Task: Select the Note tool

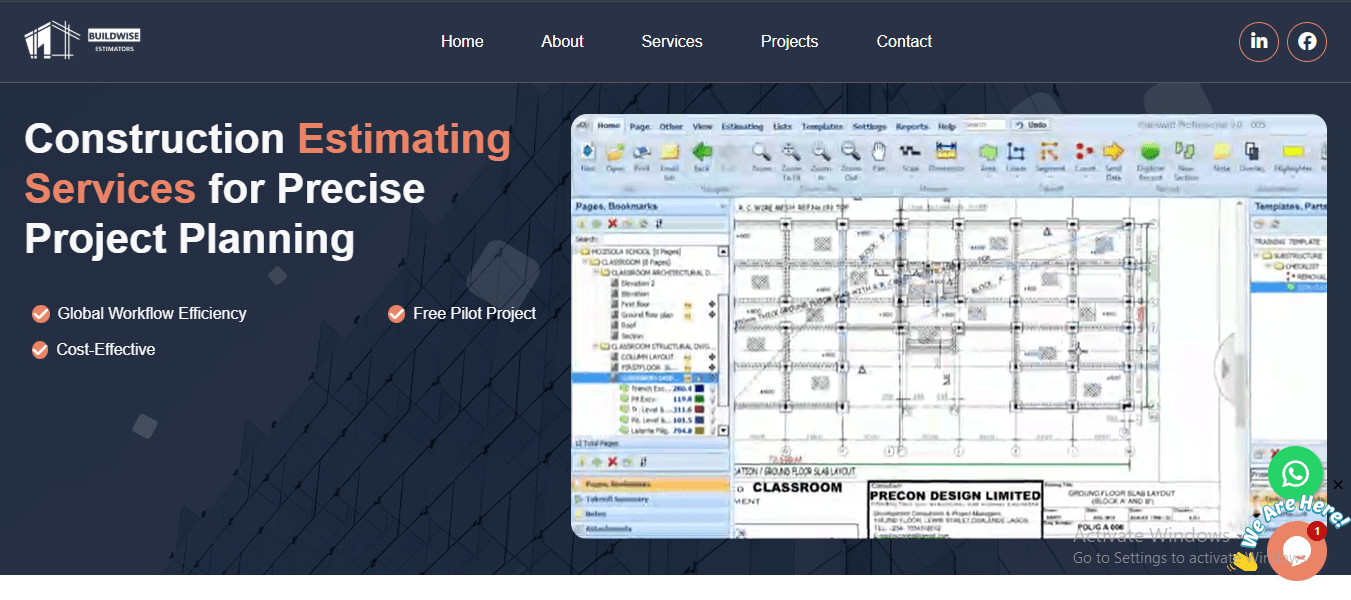Action: tap(1221, 150)
